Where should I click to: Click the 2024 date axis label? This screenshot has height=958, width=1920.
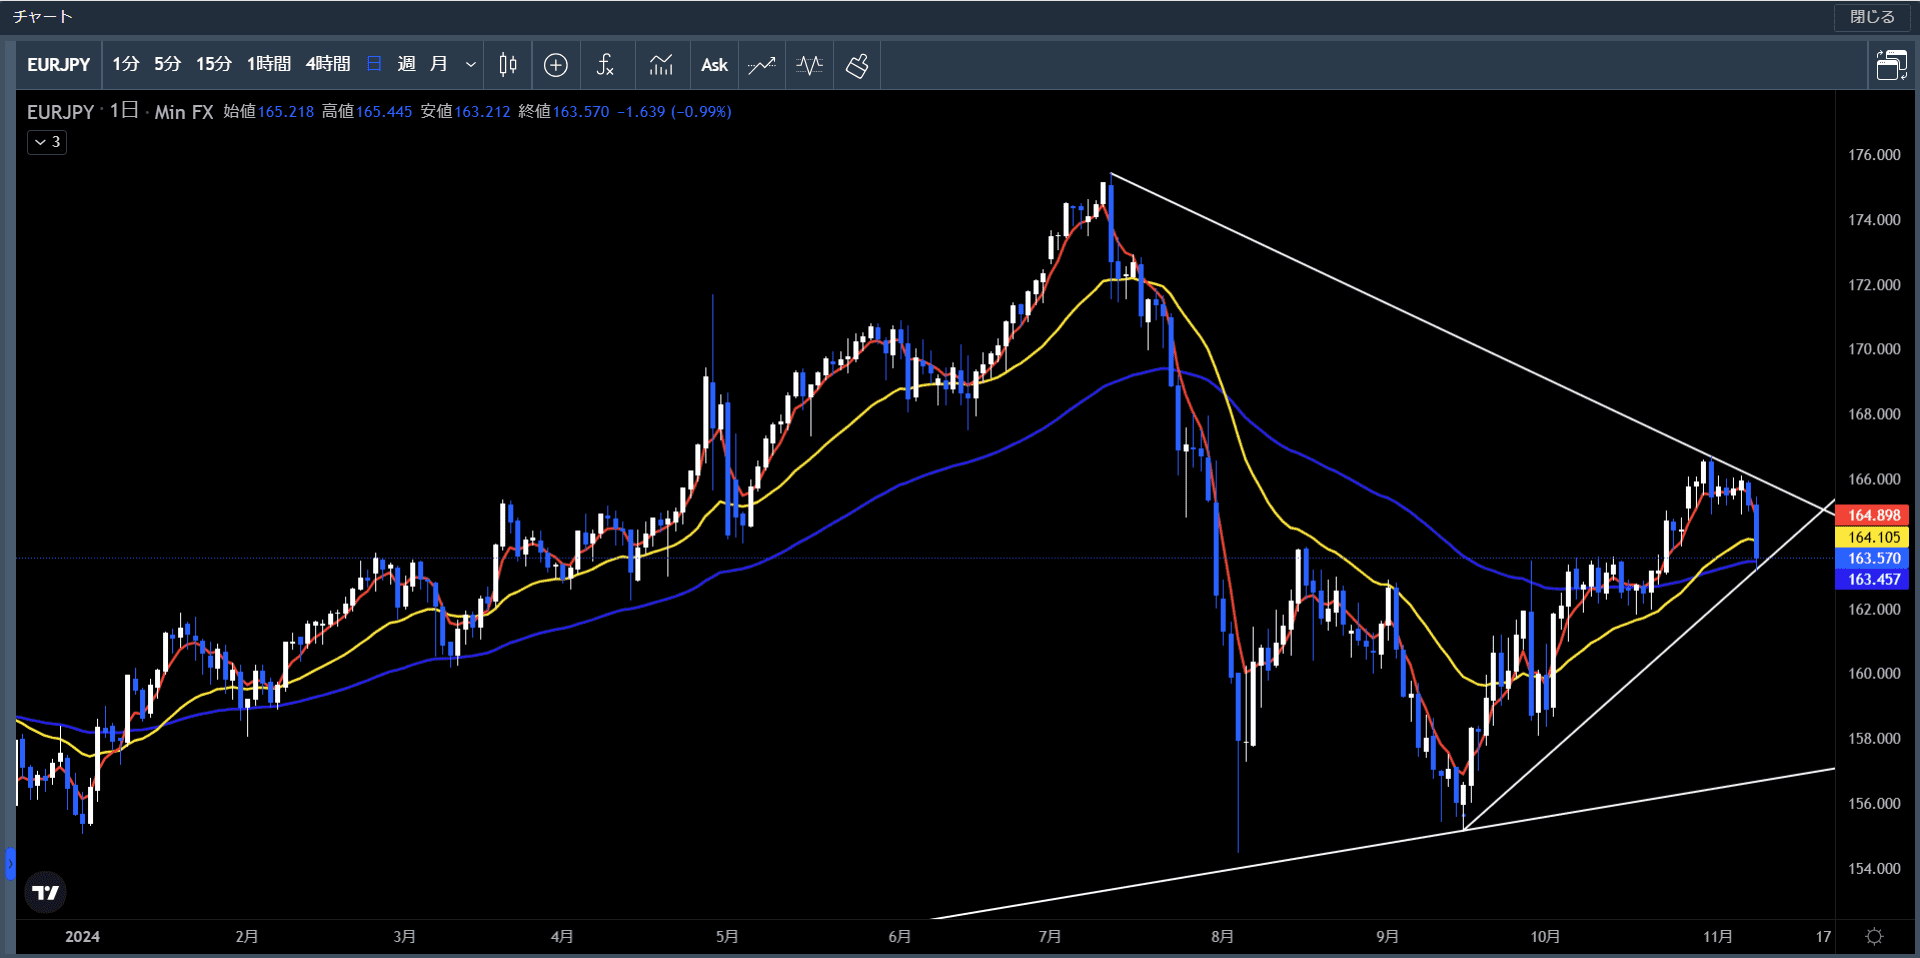point(82,937)
